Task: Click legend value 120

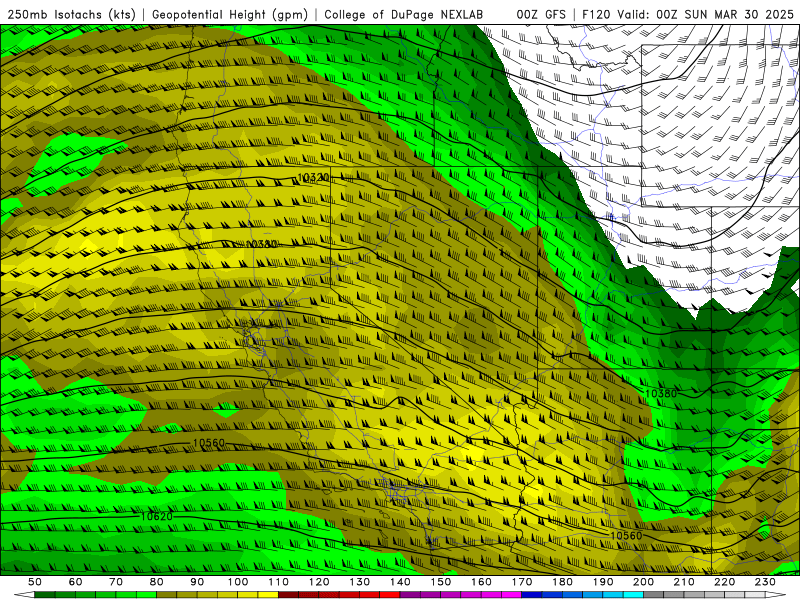Action: tap(319, 582)
